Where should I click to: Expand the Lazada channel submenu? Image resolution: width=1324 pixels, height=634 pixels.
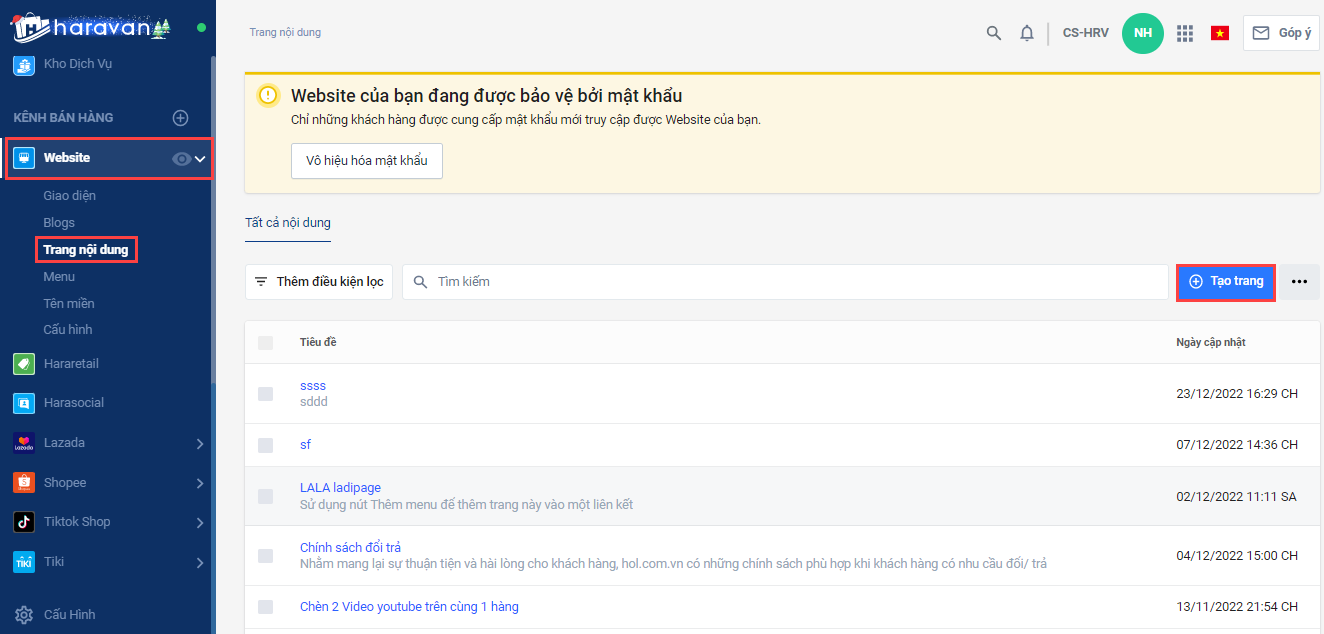[200, 443]
